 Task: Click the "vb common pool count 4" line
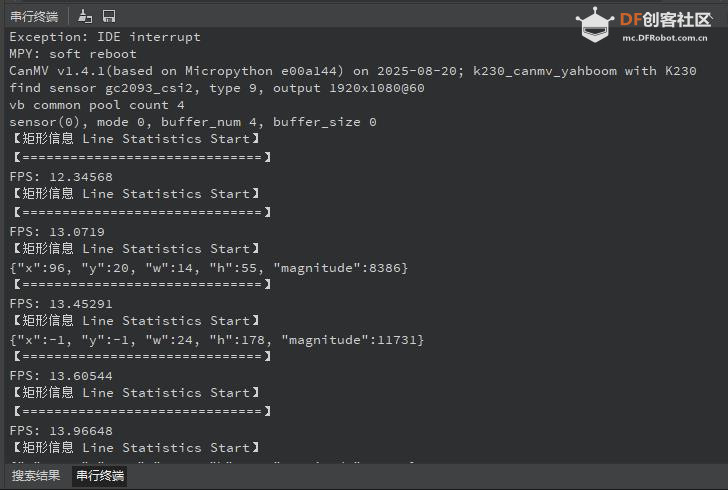point(97,105)
